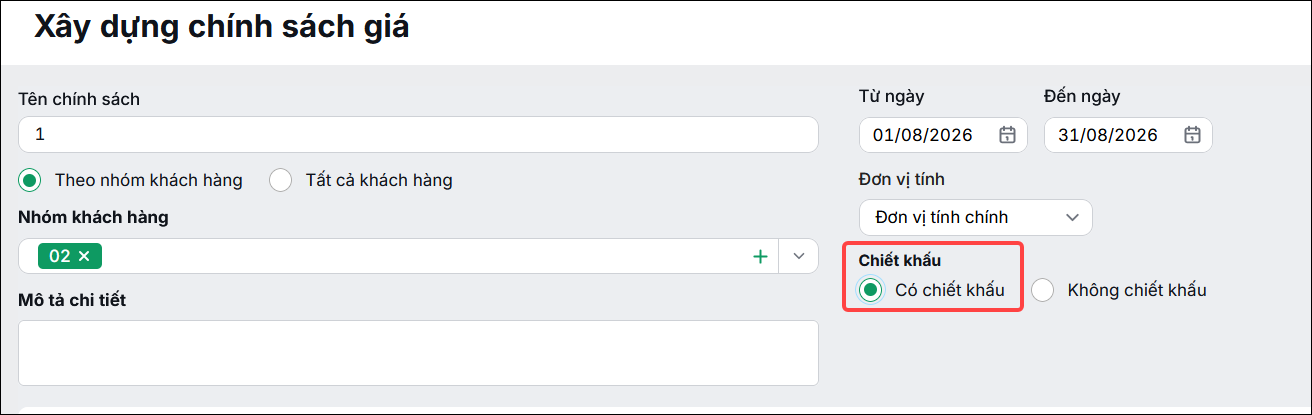Click the Mô tả chi tiết text area

[x=418, y=353]
